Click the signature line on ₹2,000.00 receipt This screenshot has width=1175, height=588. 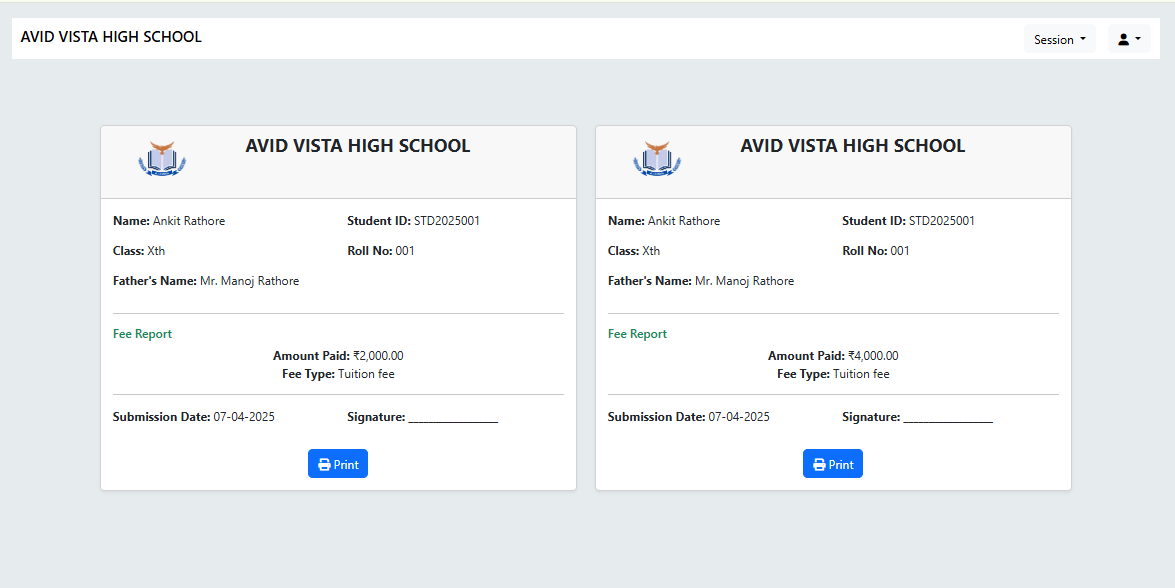[453, 419]
